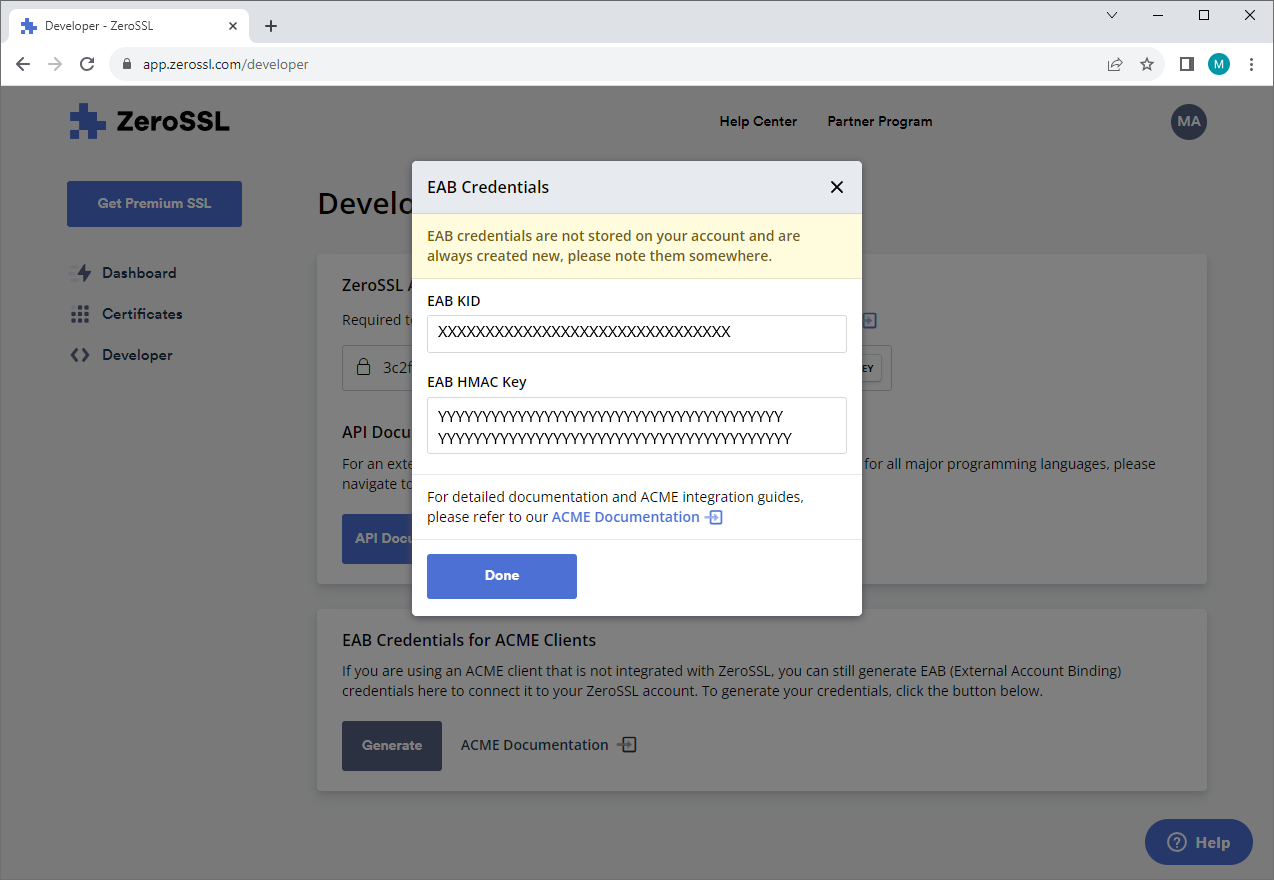Open the Help Center menu item
Image resolution: width=1274 pixels, height=880 pixels.
[x=757, y=121]
